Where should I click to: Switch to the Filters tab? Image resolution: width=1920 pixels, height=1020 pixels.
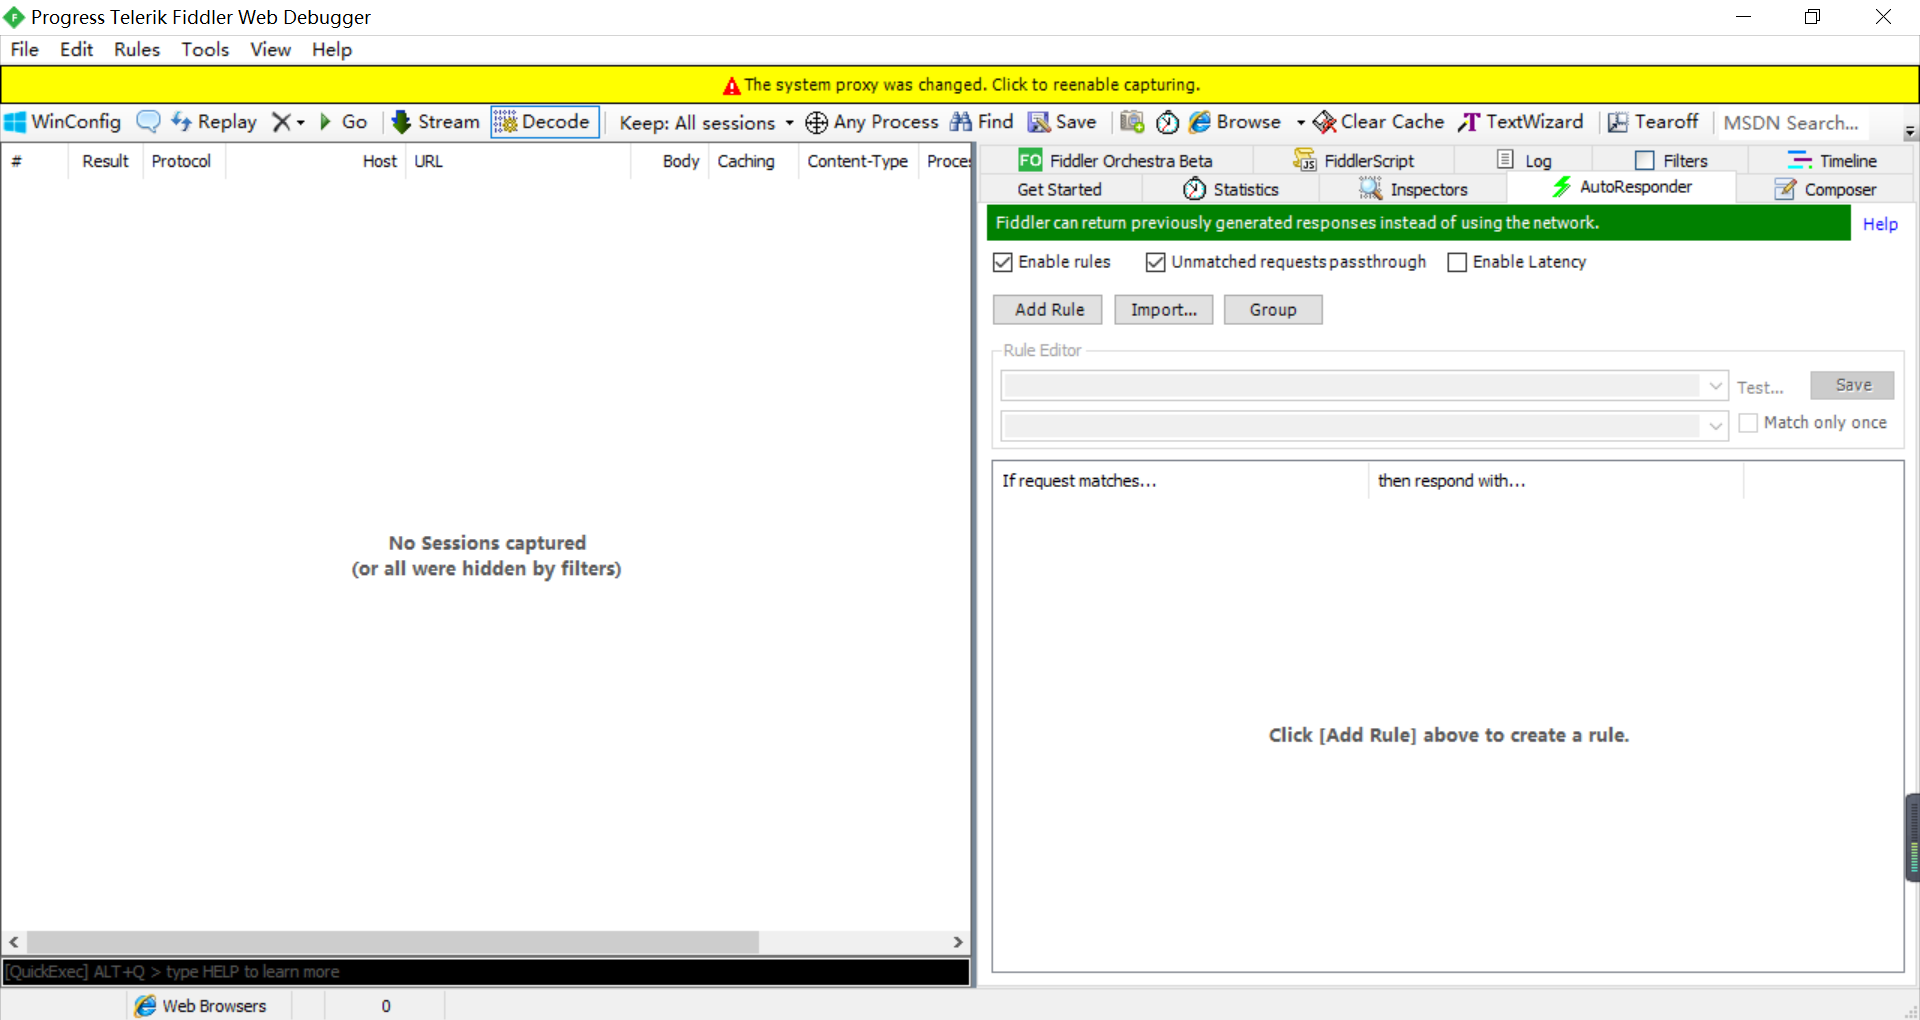[1671, 160]
